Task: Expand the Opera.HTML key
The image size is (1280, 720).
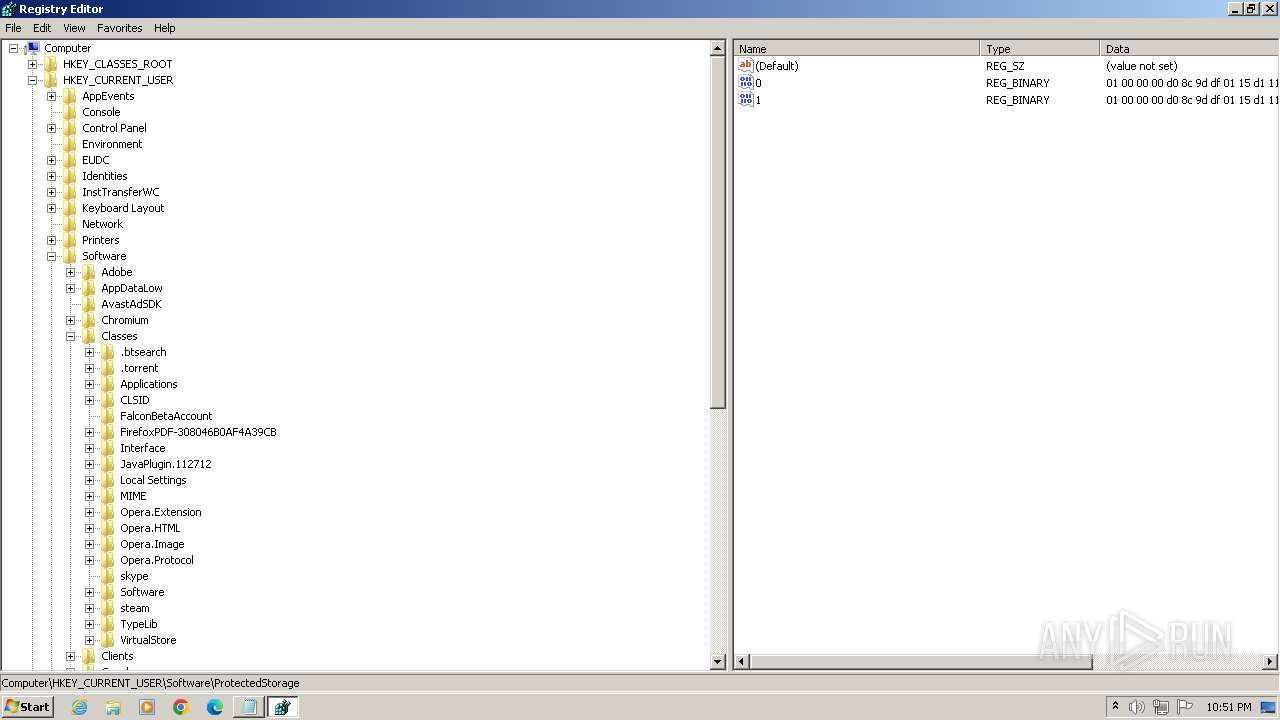Action: [90, 528]
